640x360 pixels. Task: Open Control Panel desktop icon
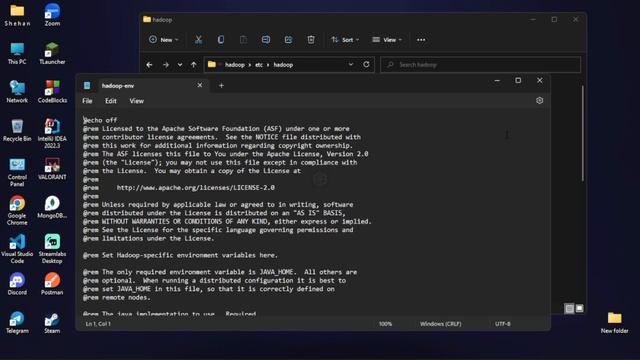click(x=17, y=172)
